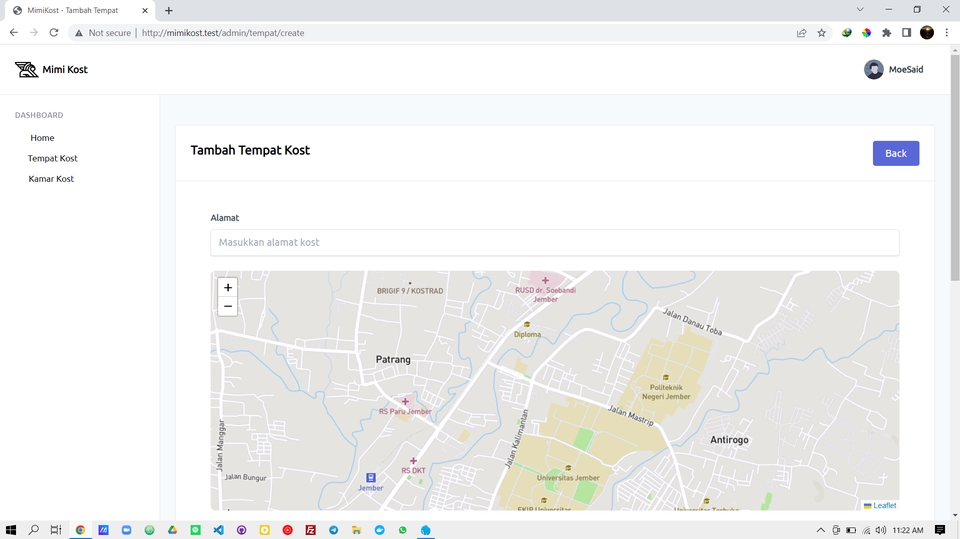Share this page using the share icon
Image resolution: width=960 pixels, height=539 pixels.
801,33
